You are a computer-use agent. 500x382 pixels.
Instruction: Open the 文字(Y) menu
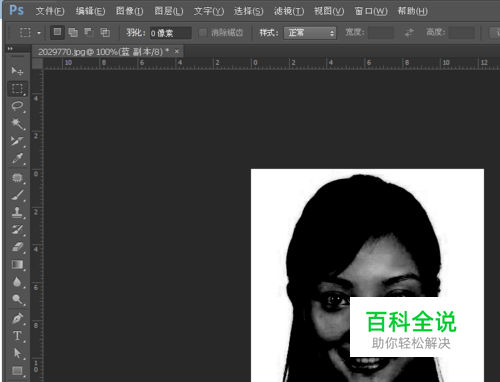point(209,11)
